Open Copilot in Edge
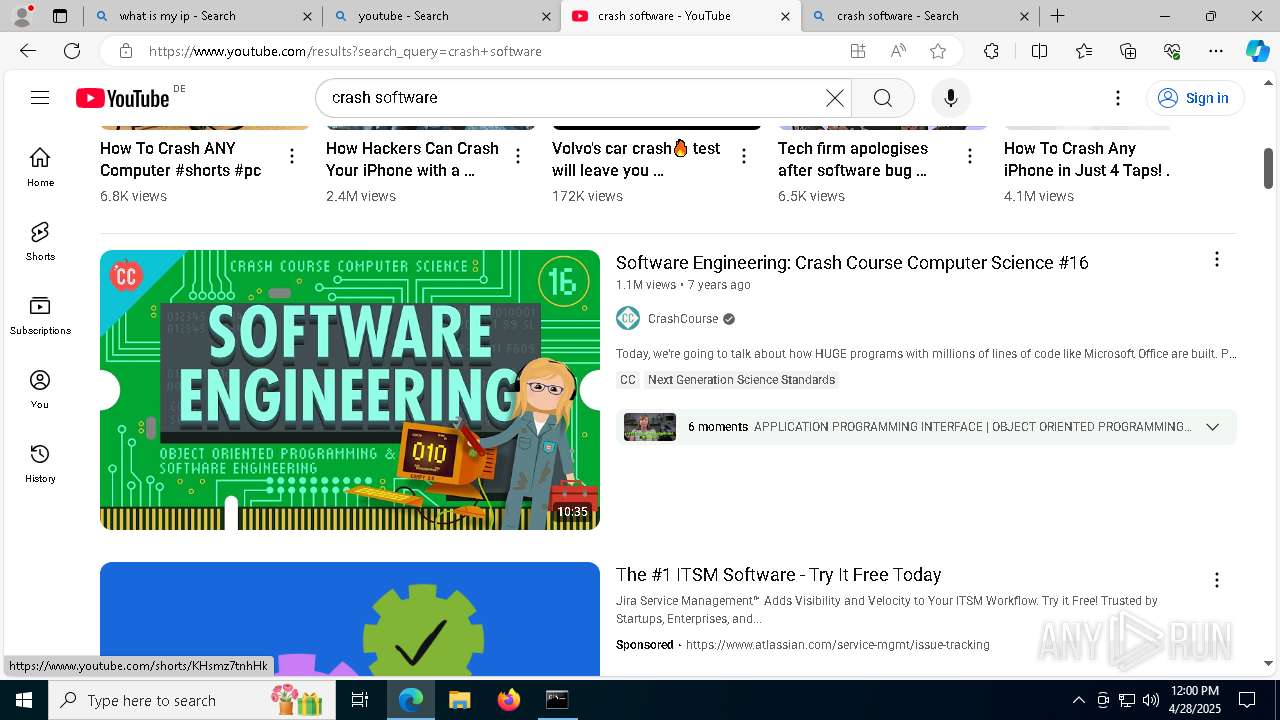Viewport: 1280px width, 720px height. point(1257,51)
